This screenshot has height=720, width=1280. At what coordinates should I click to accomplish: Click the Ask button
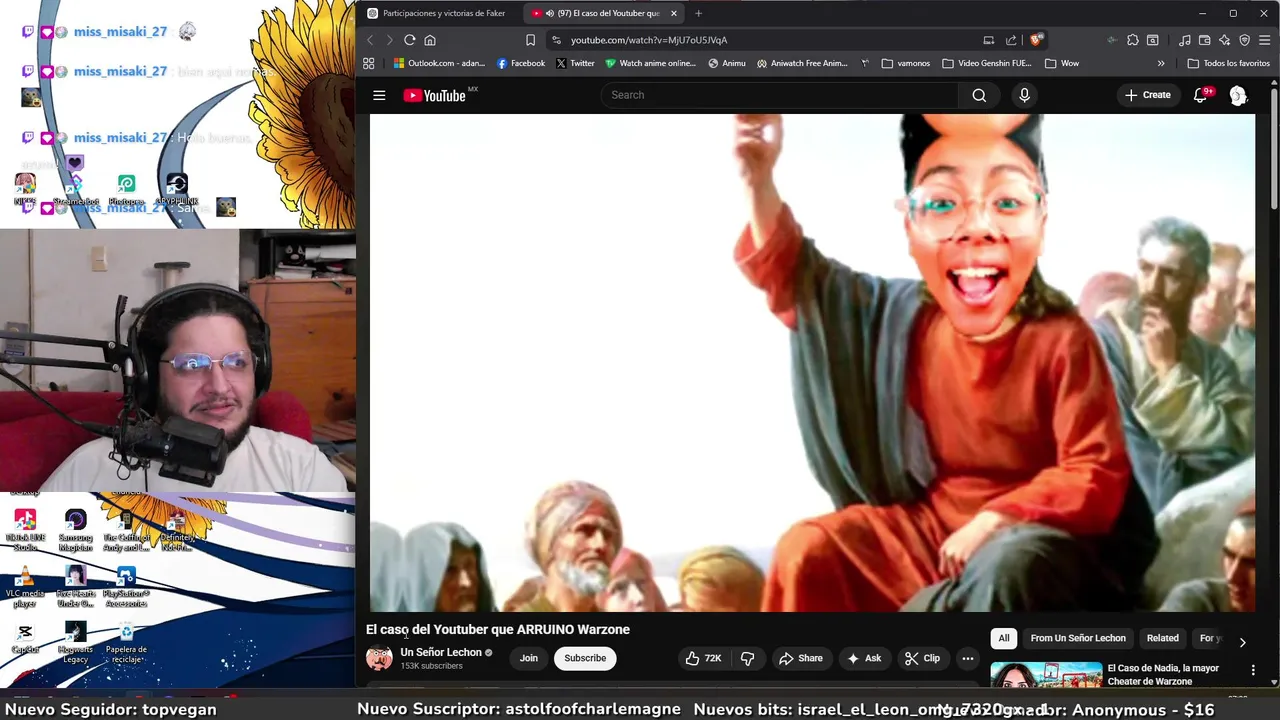point(864,658)
